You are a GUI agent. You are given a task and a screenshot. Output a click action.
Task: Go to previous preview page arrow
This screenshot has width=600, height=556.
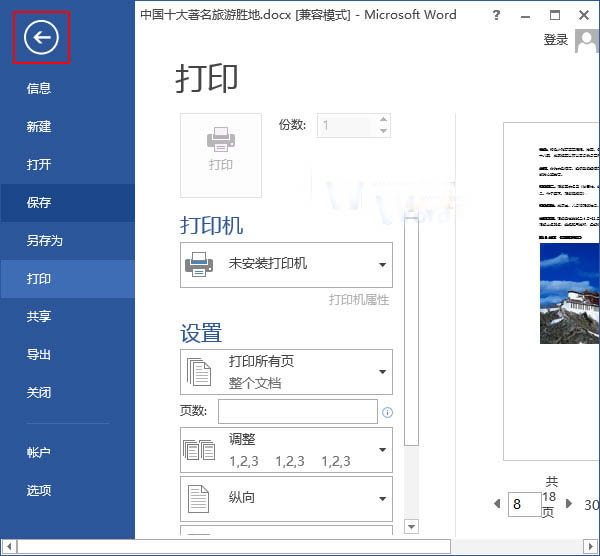(497, 504)
